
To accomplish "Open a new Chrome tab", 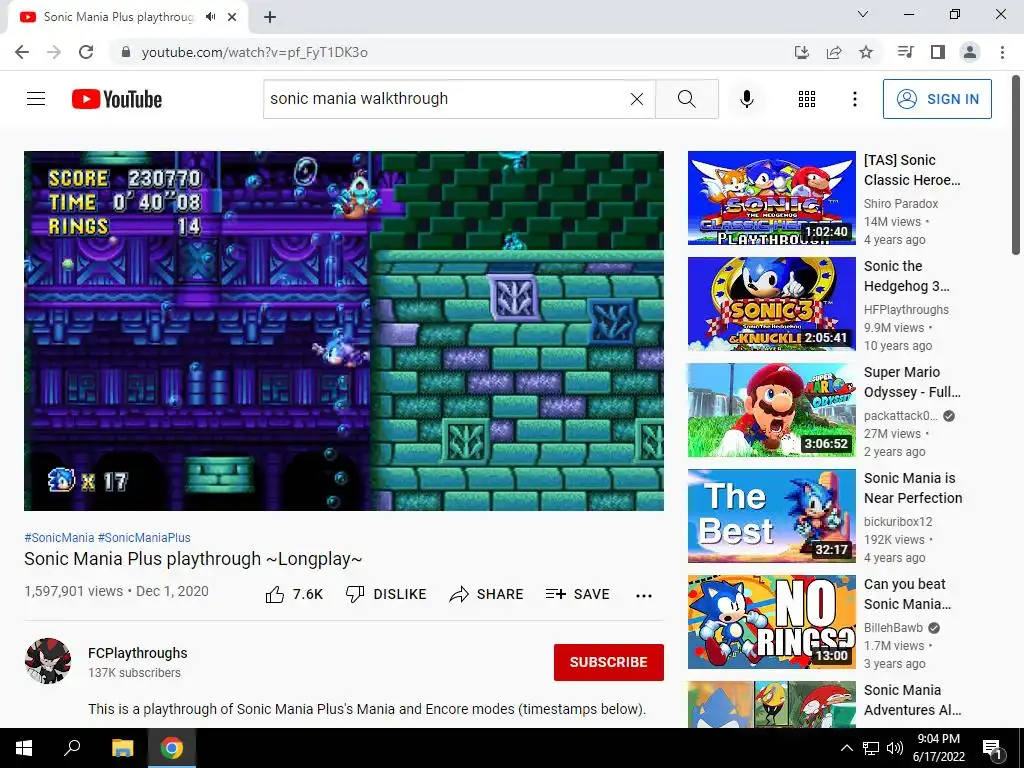I will pyautogui.click(x=270, y=17).
